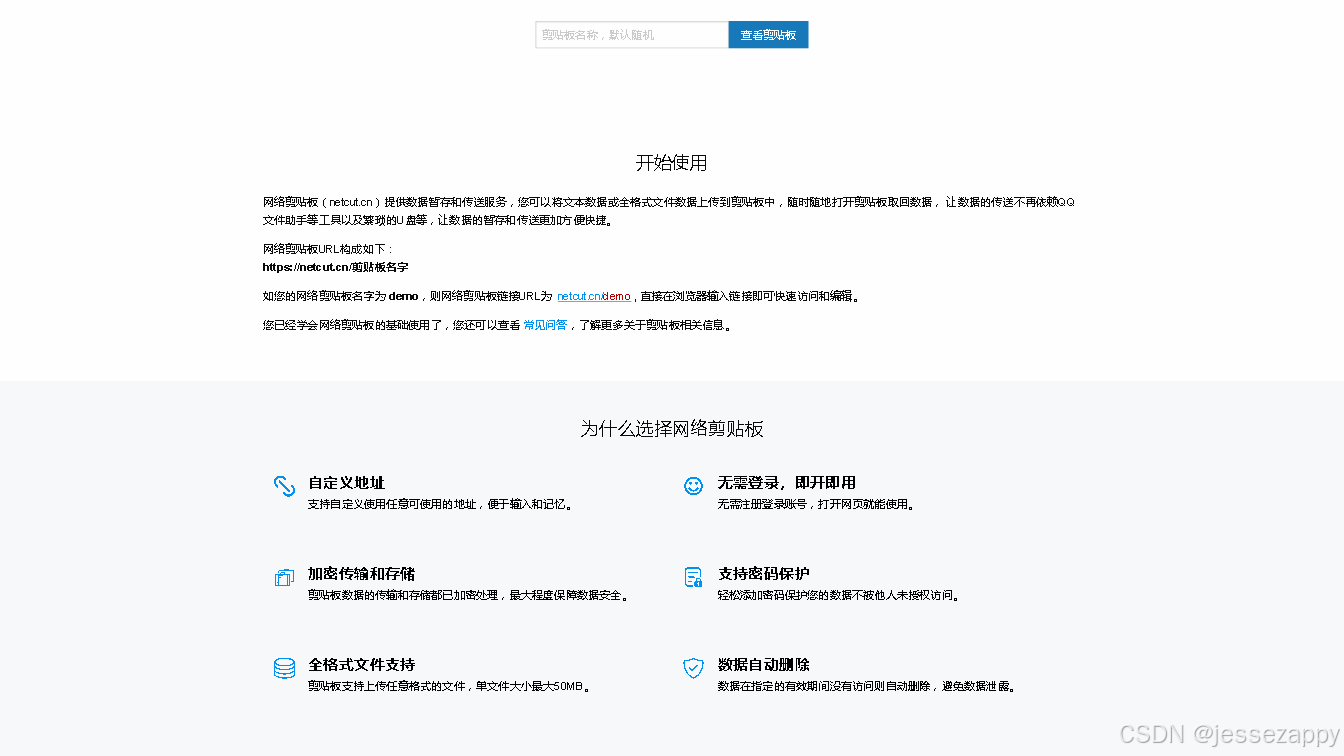Click the locked document icon beside 支持密码保护
This screenshot has width=1344, height=756.
693,577
